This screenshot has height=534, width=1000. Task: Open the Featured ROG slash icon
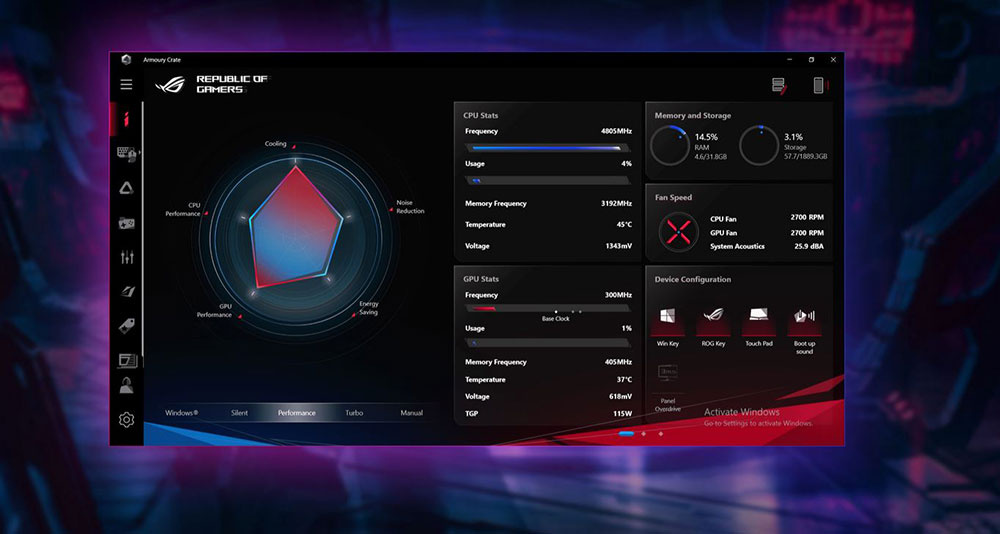coord(126,292)
